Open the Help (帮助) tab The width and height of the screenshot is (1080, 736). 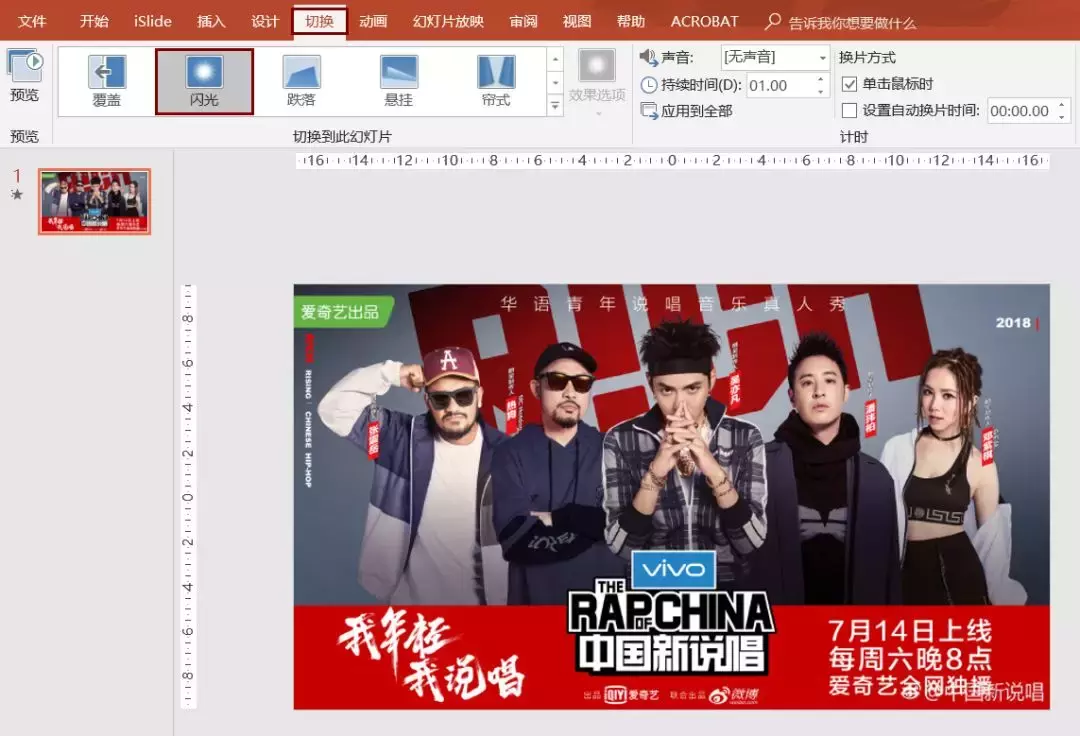630,21
